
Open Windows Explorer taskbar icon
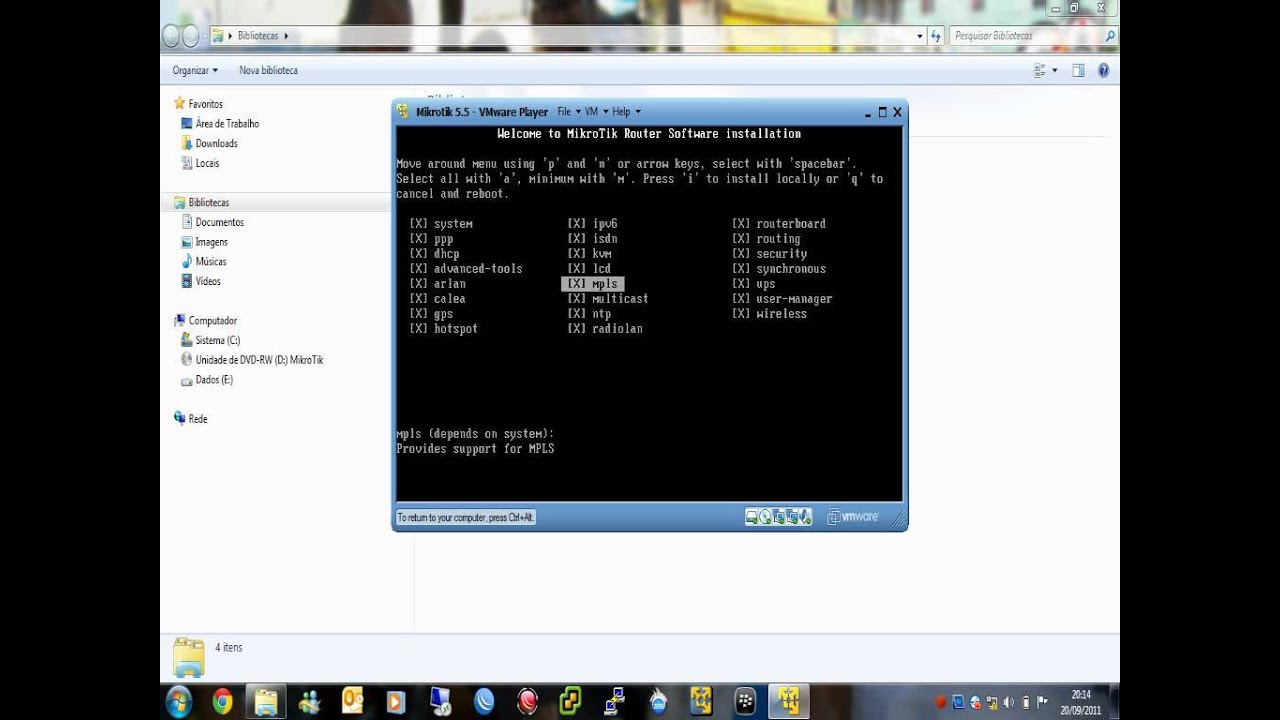tap(266, 702)
